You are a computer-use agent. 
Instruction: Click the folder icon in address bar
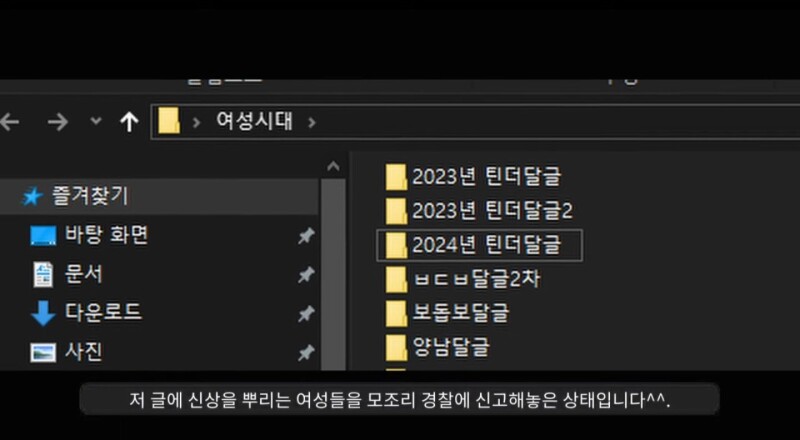point(169,122)
